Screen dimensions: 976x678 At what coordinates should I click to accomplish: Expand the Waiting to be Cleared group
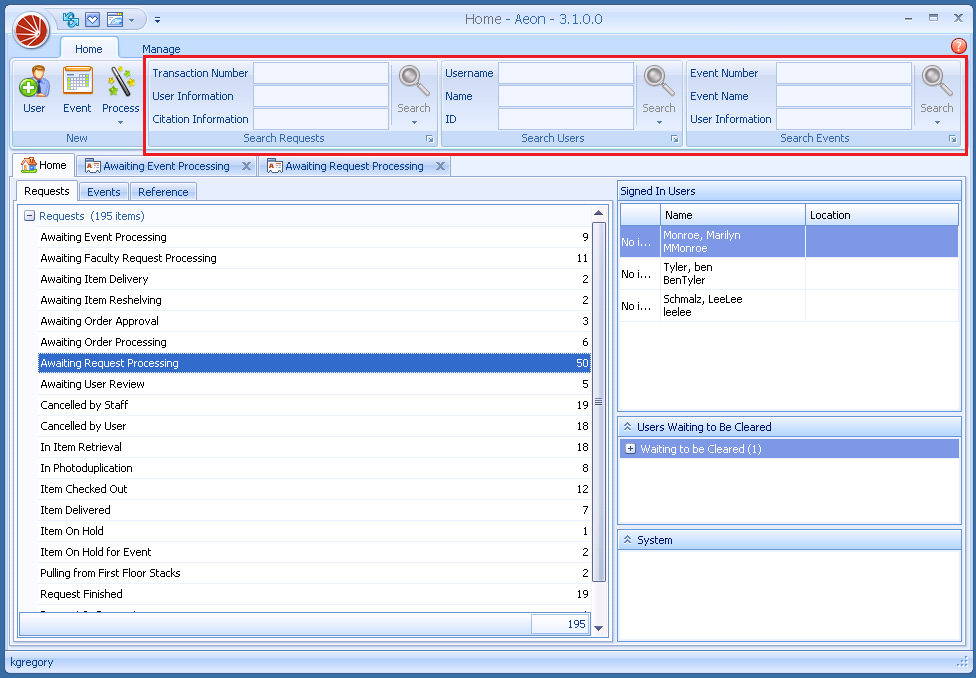coord(630,449)
